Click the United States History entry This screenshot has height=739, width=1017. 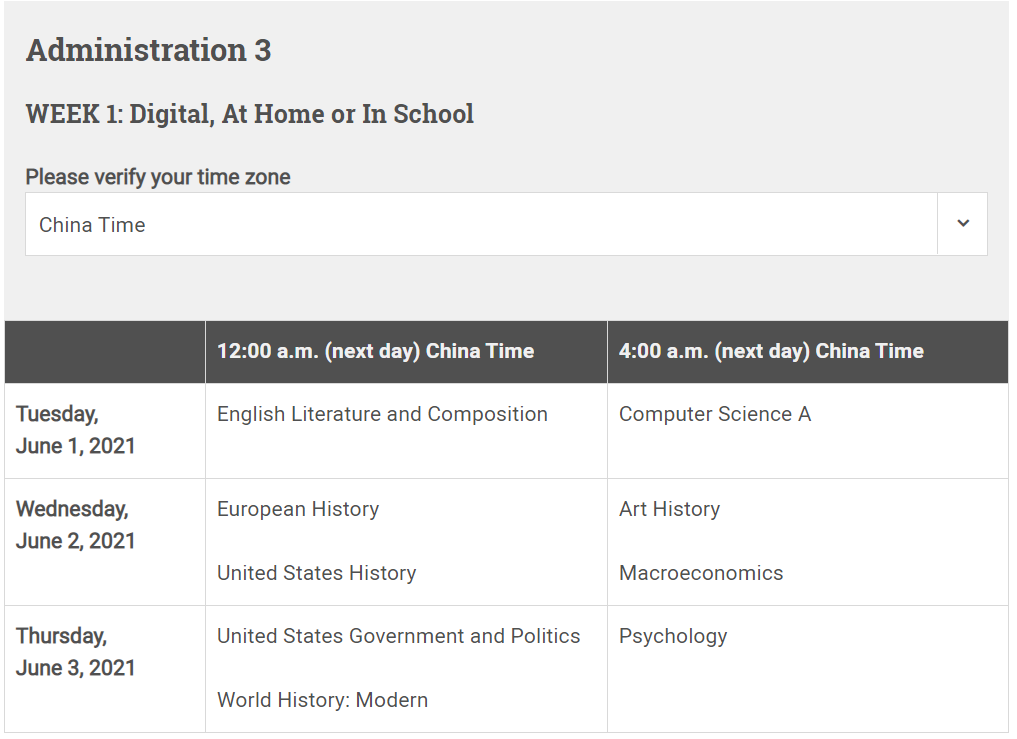coord(317,573)
